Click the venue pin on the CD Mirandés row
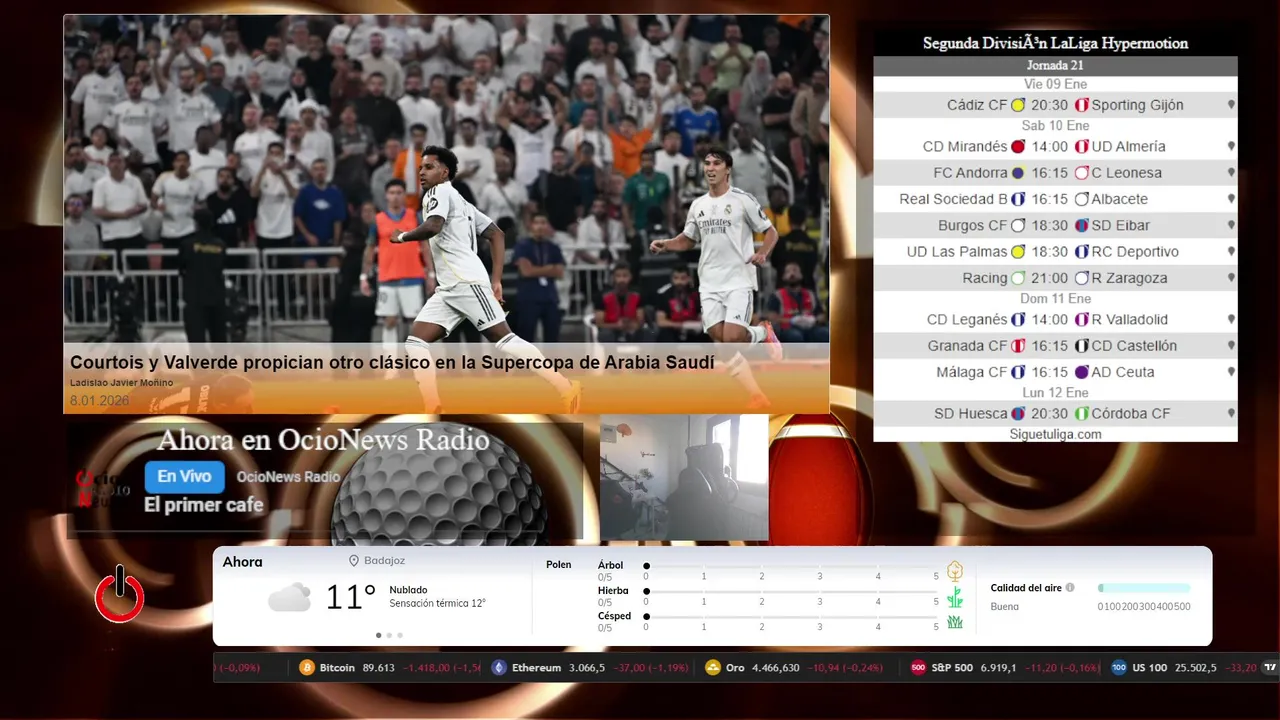The width and height of the screenshot is (1280, 720). (1231, 146)
